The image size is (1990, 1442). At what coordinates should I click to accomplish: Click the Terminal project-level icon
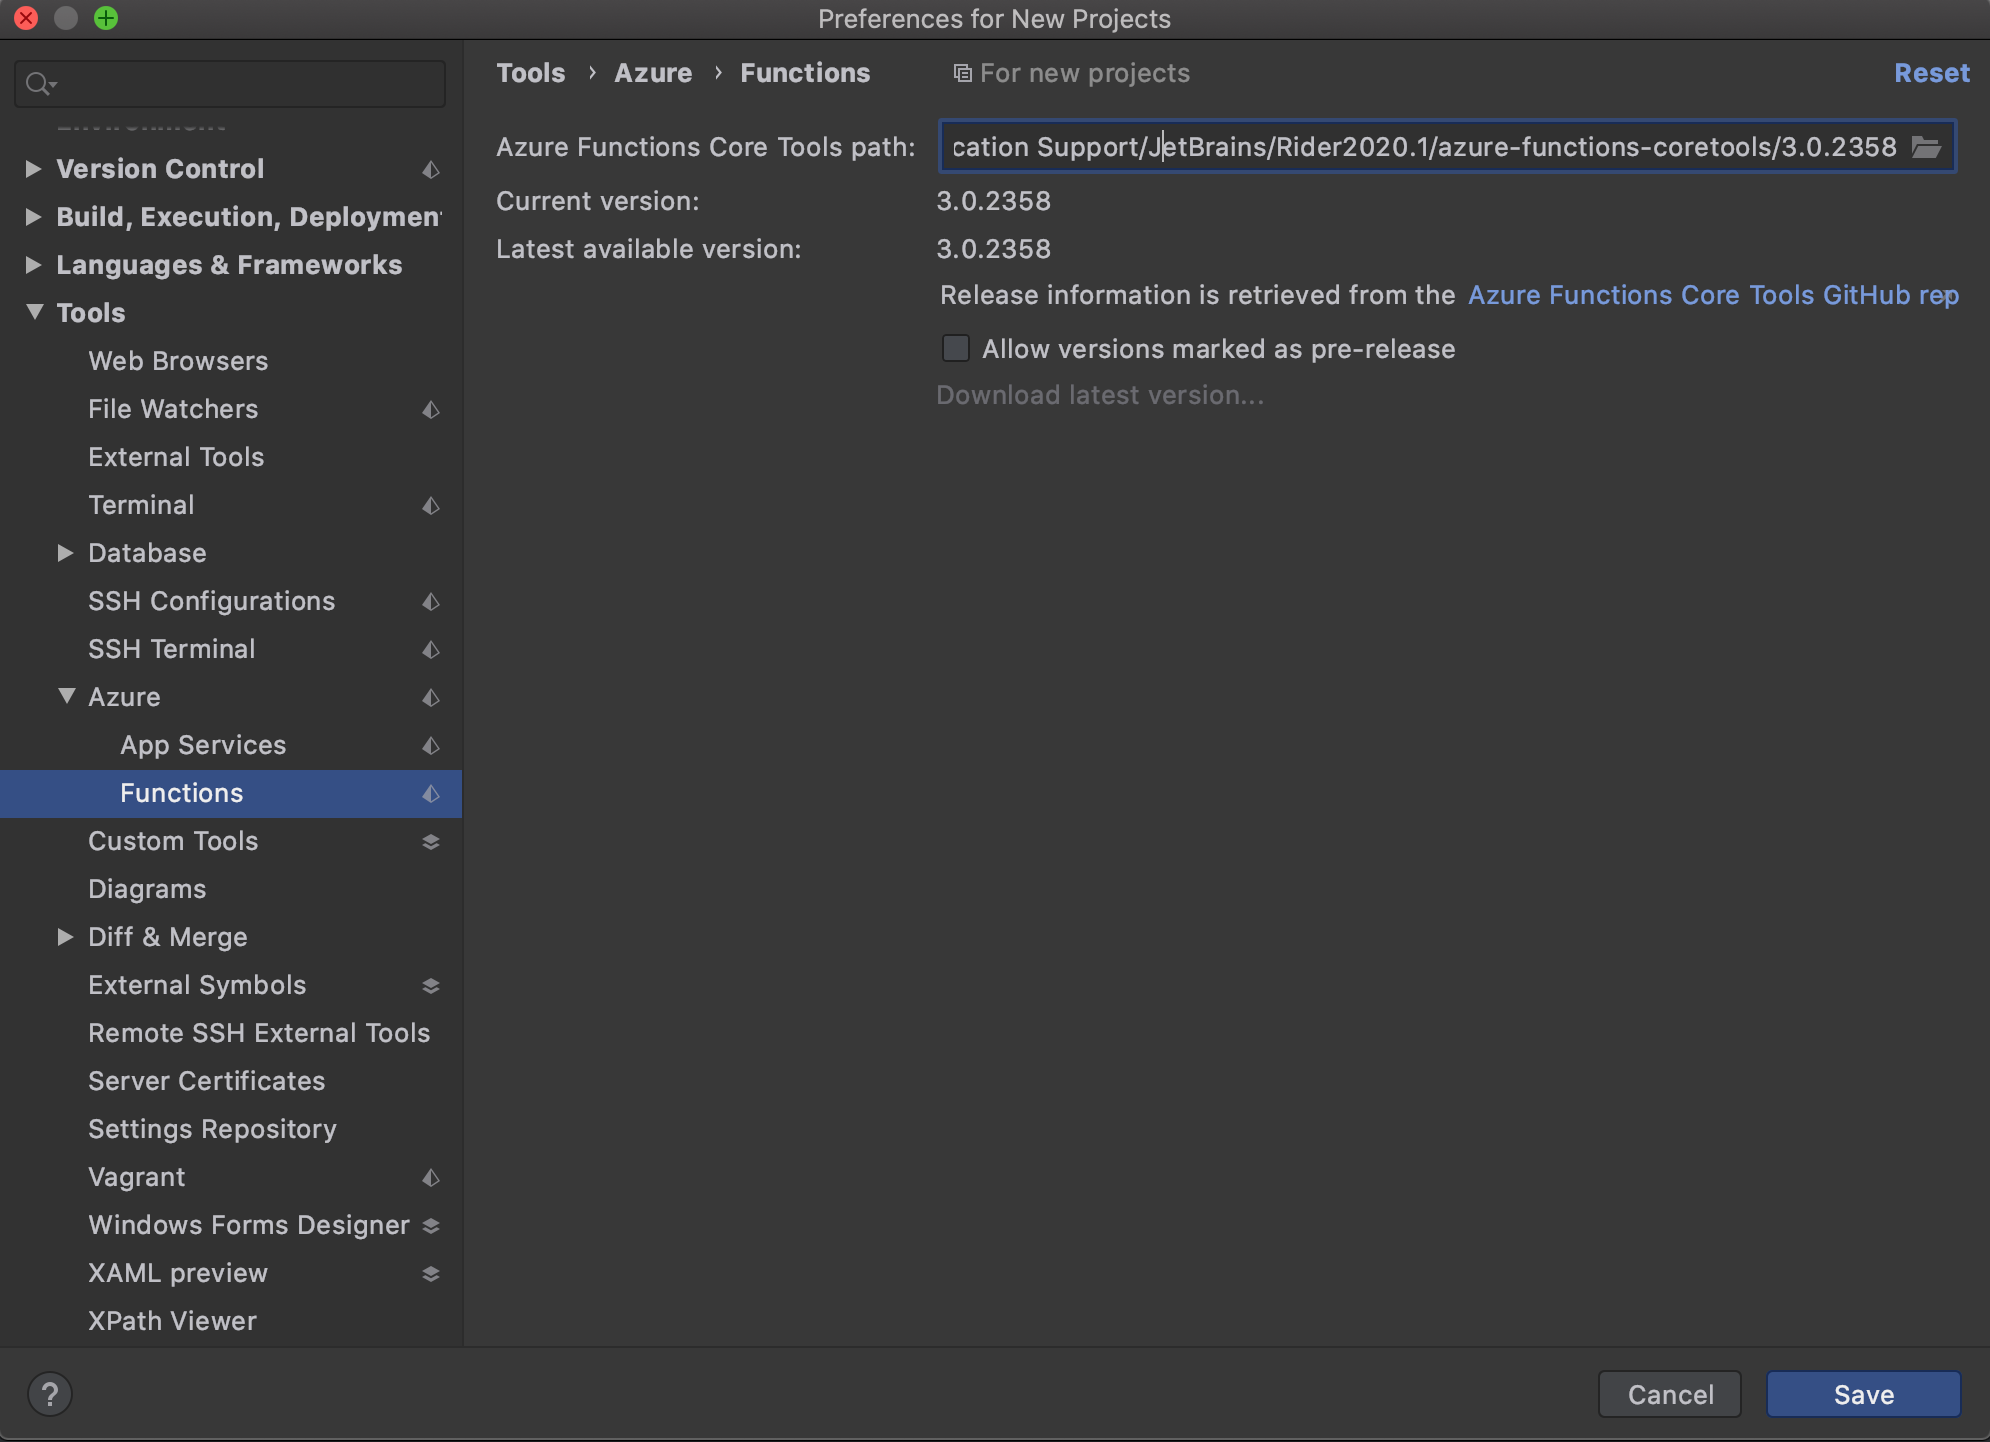pyautogui.click(x=431, y=505)
